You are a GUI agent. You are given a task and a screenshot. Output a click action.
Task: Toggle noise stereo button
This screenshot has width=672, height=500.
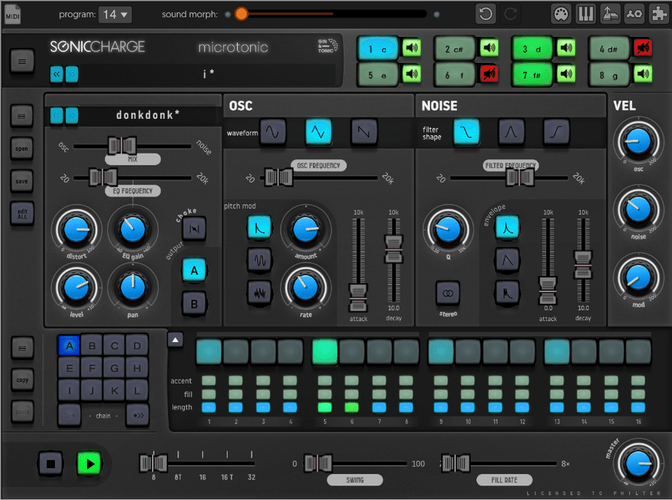pos(448,293)
